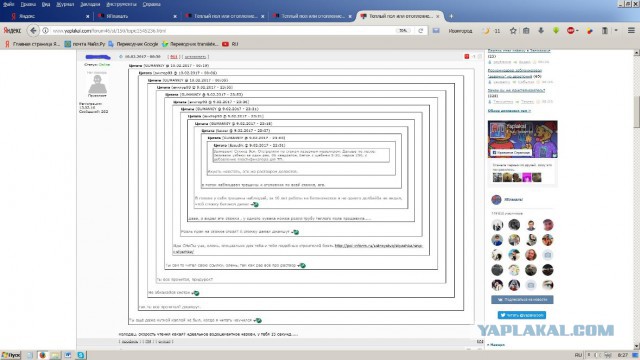Open the Справка menu
Viewport: 640px width, 360px height.
(x=151, y=4)
